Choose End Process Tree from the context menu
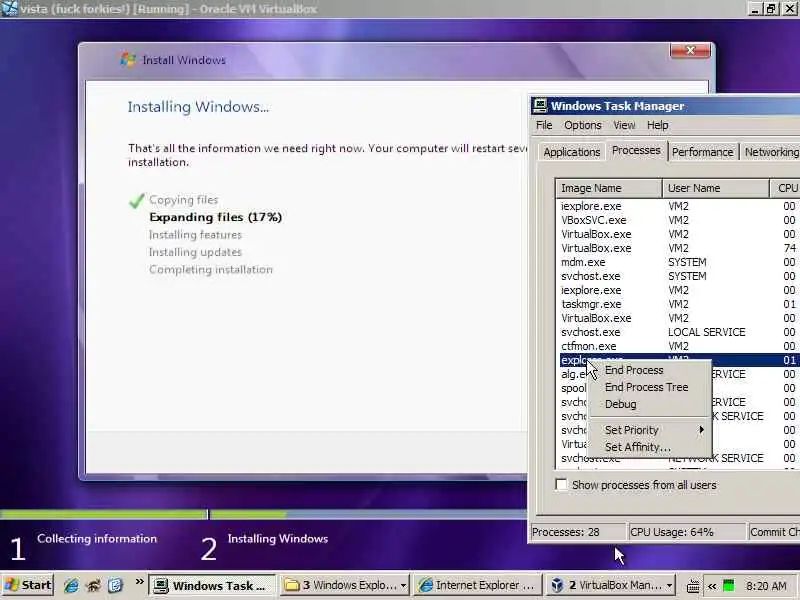 tap(650, 387)
